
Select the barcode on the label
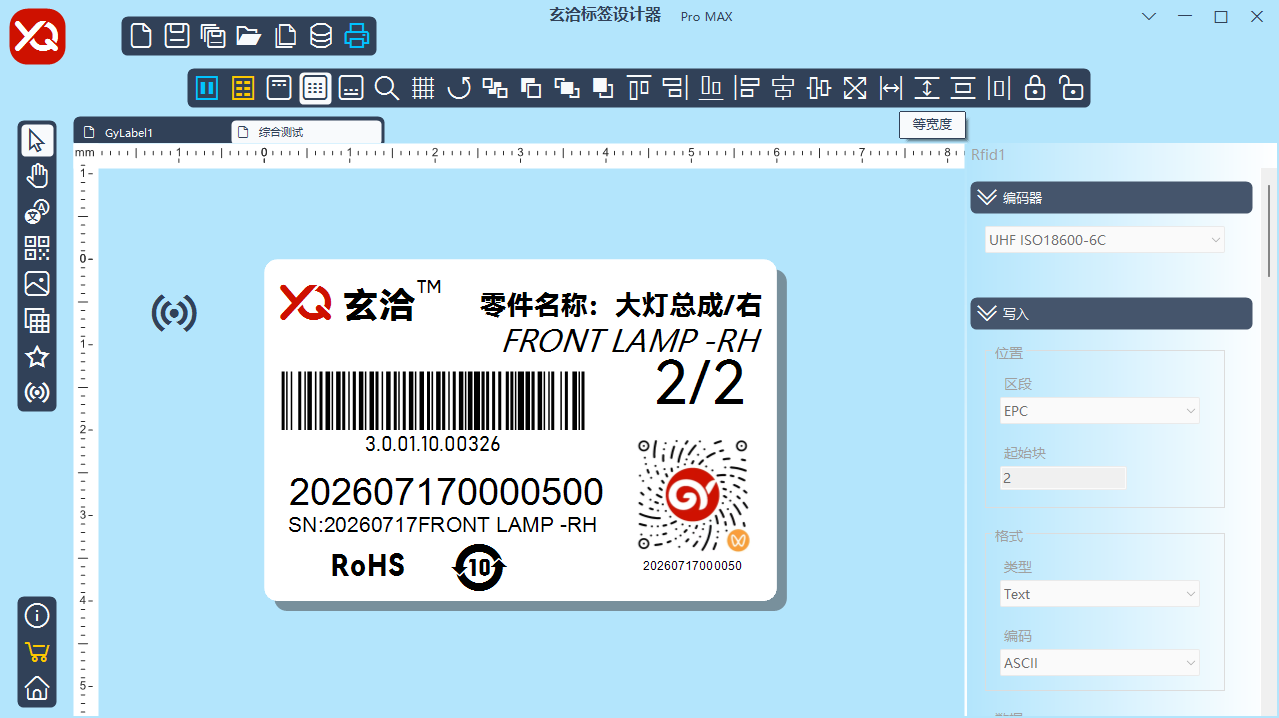click(x=432, y=401)
